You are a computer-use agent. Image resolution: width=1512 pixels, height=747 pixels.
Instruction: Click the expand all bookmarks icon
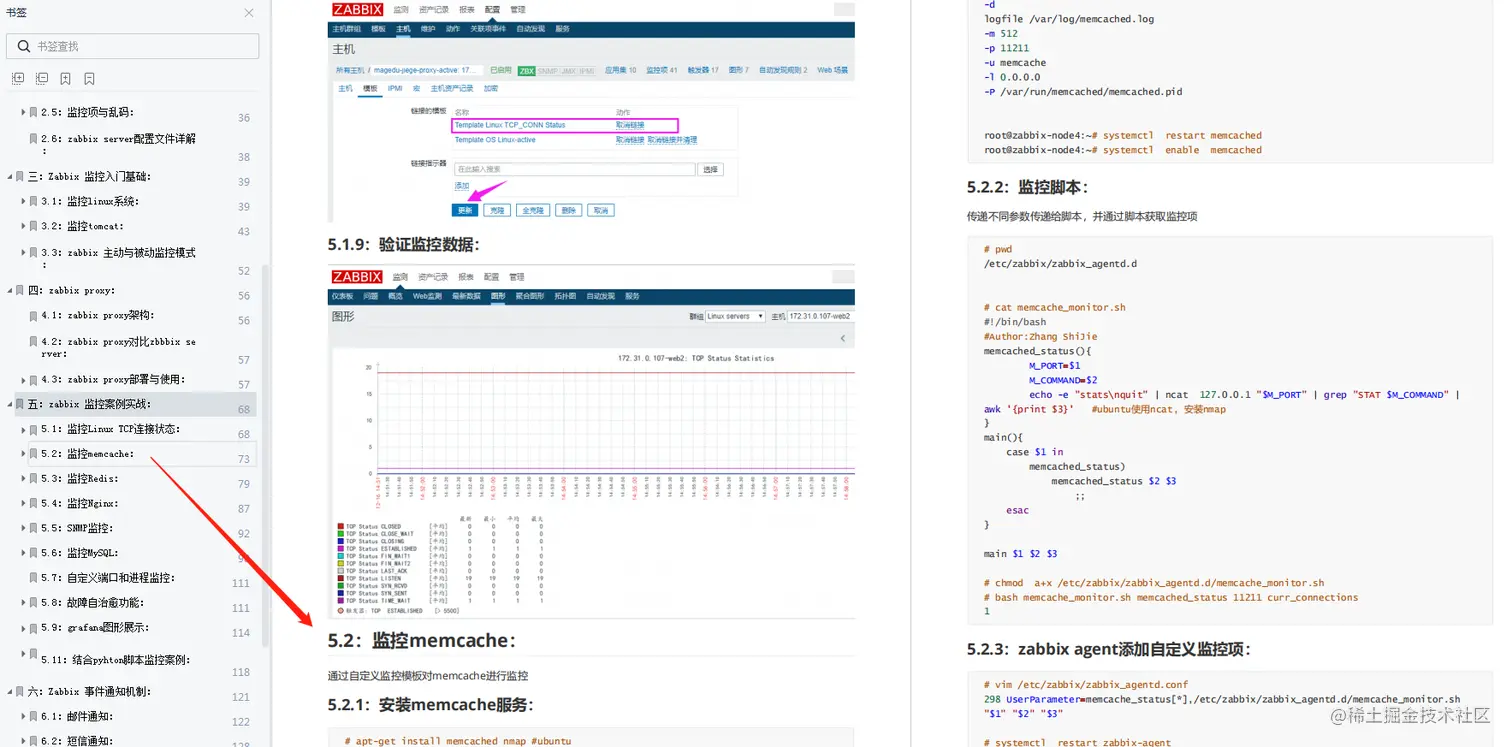click(x=18, y=78)
